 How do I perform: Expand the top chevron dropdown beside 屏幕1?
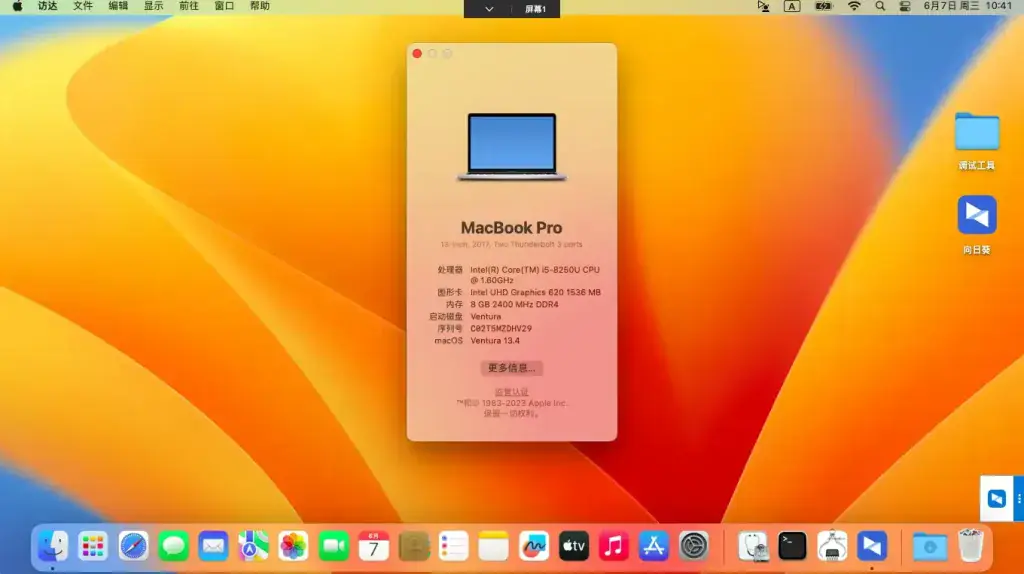pyautogui.click(x=489, y=9)
